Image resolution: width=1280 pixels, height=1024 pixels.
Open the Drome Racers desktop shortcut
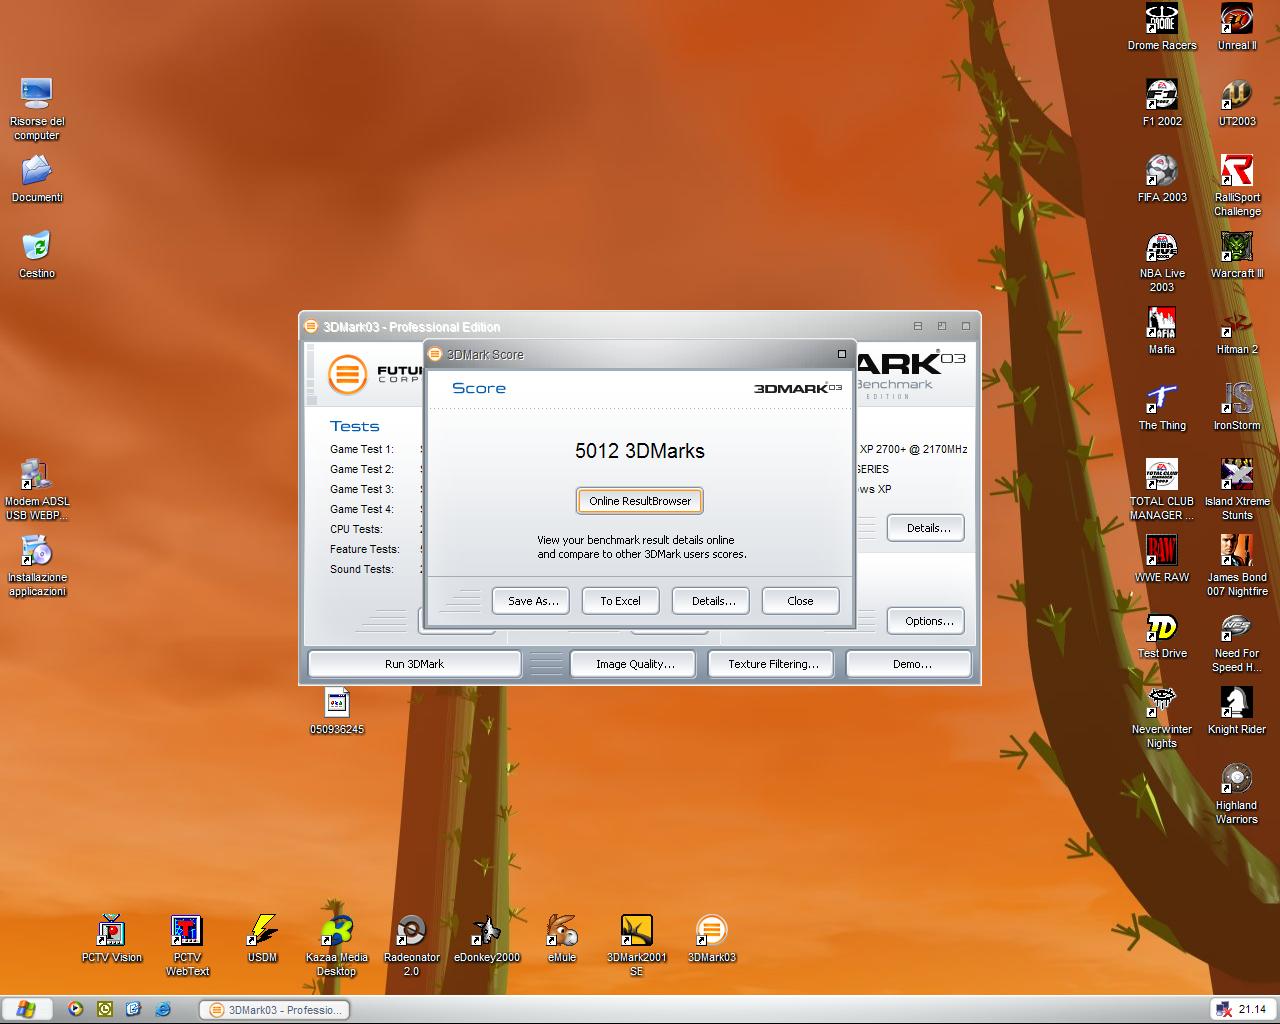point(1161,27)
